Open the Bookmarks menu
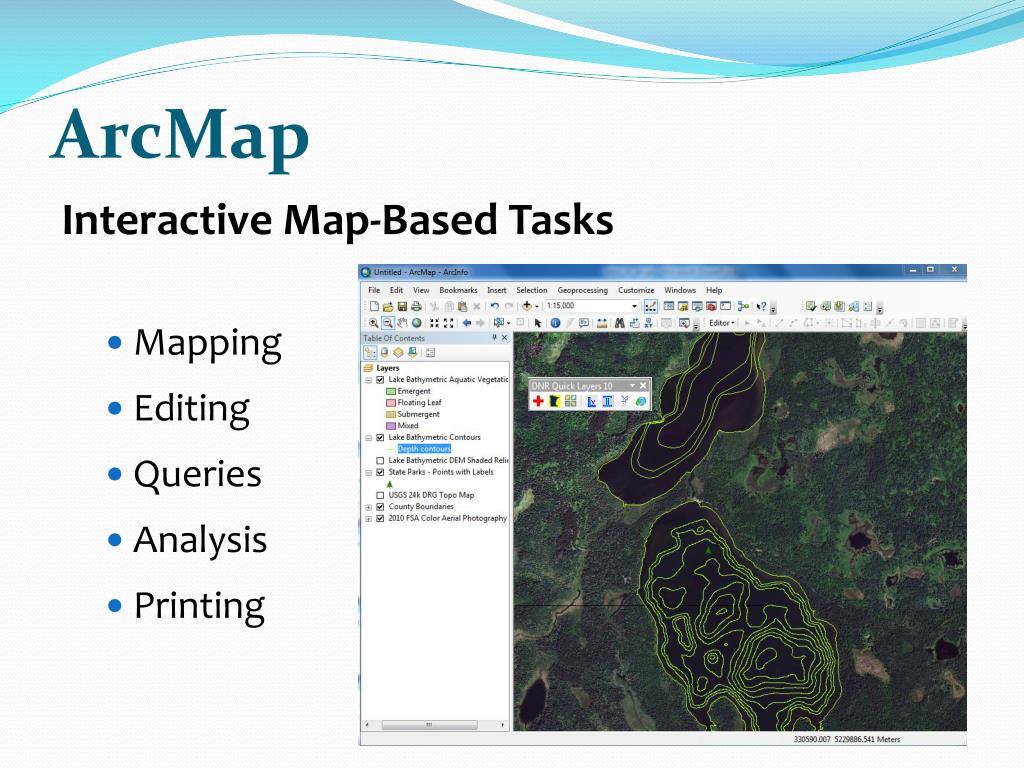The image size is (1024, 768). point(458,290)
